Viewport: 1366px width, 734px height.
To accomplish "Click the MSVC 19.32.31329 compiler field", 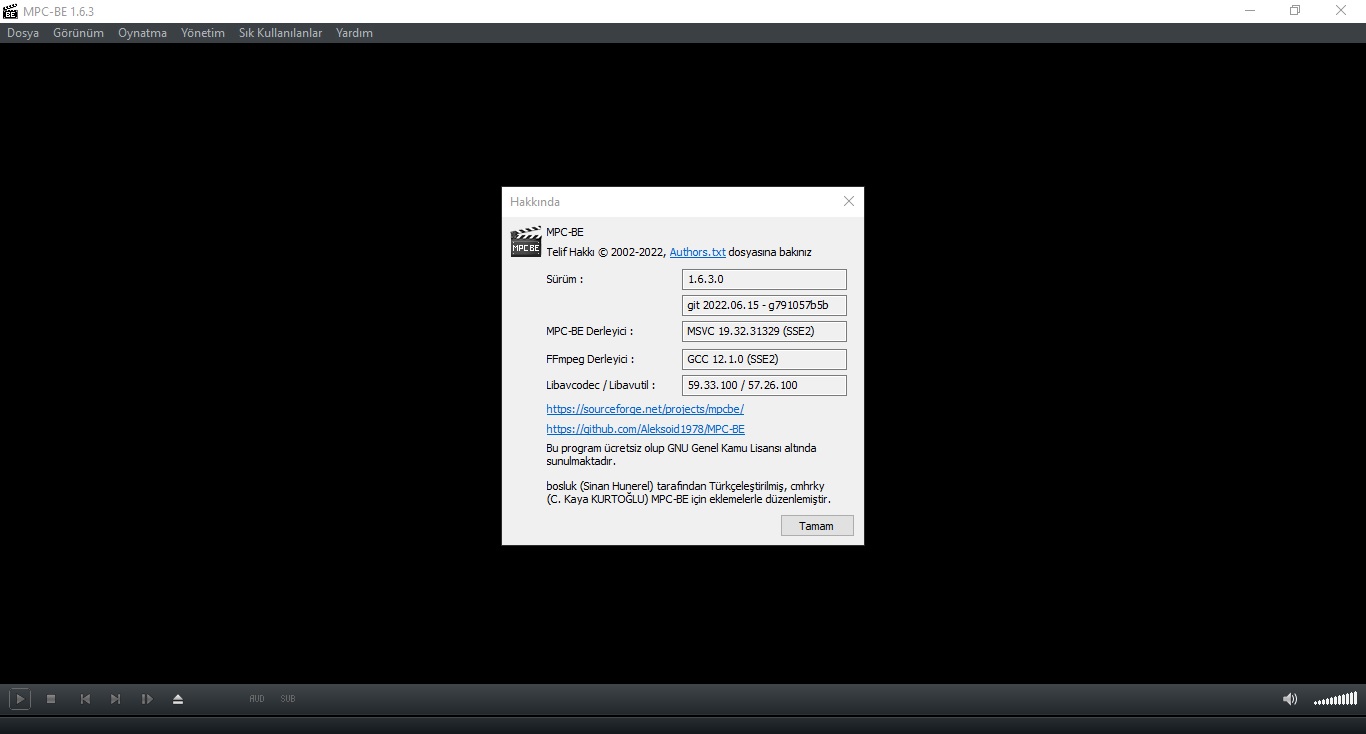I will 764,331.
